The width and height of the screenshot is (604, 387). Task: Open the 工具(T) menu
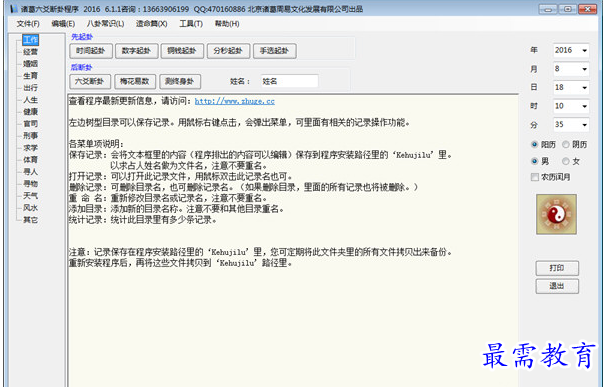tap(191, 24)
